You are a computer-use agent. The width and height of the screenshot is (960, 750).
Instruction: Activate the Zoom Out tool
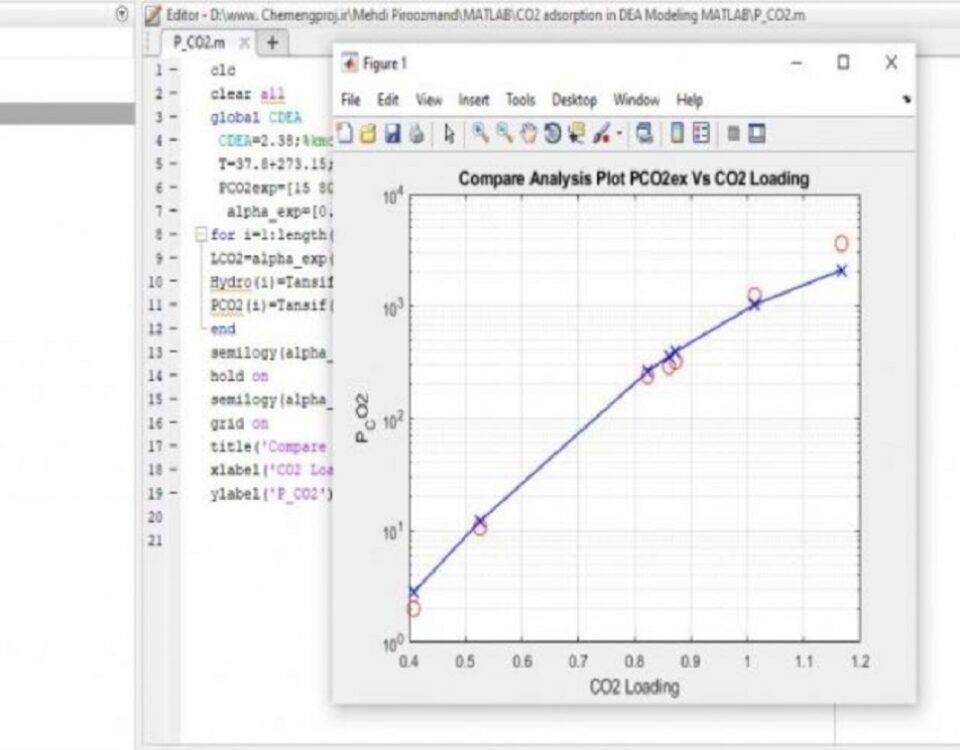point(504,133)
